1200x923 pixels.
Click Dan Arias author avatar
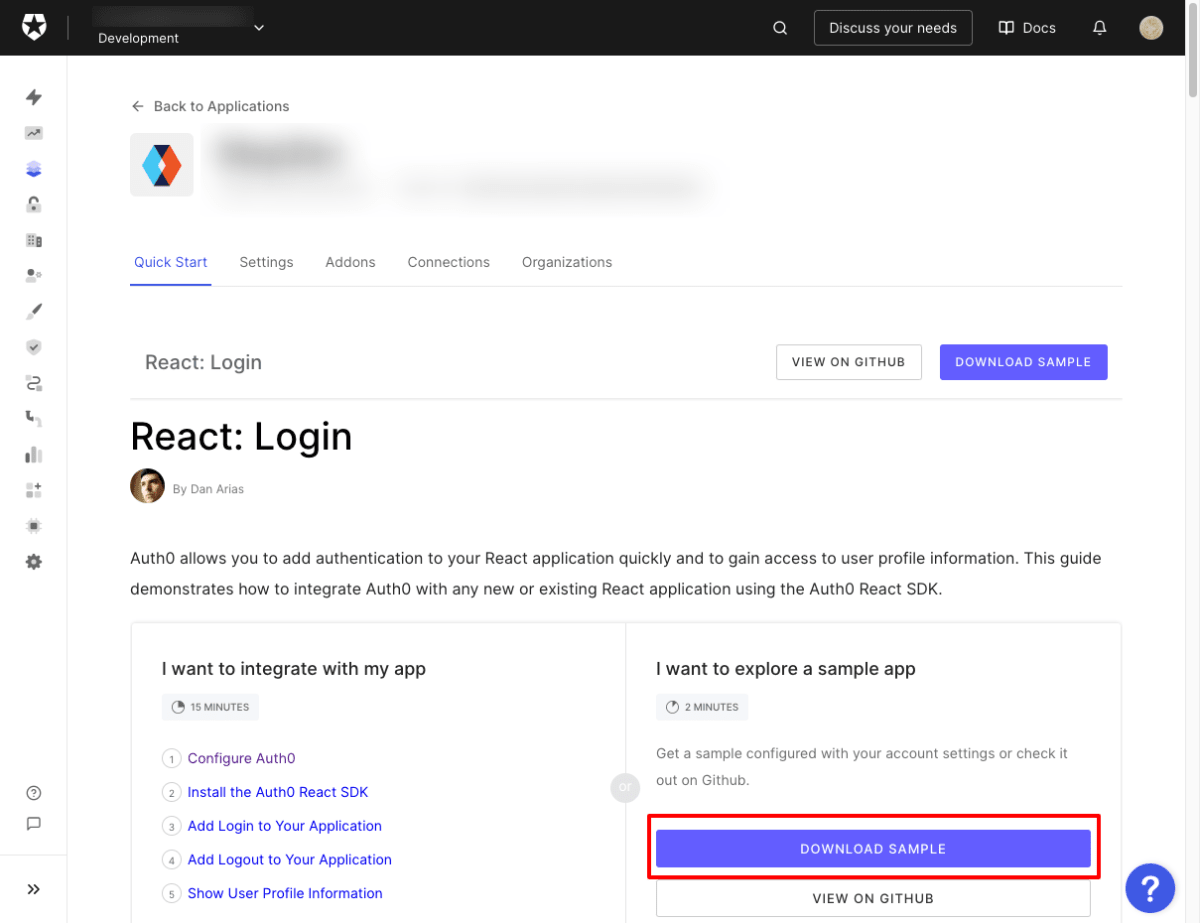(x=147, y=486)
